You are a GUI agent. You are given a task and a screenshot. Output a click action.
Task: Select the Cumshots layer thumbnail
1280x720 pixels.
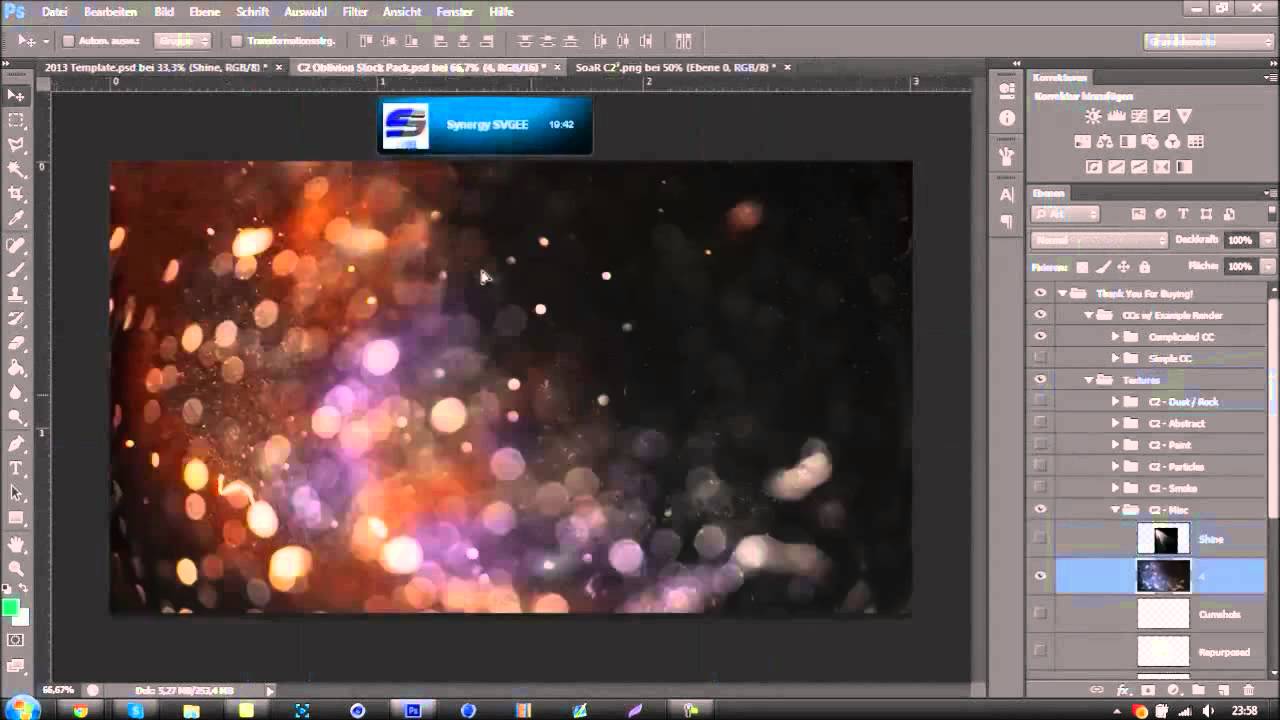1163,614
